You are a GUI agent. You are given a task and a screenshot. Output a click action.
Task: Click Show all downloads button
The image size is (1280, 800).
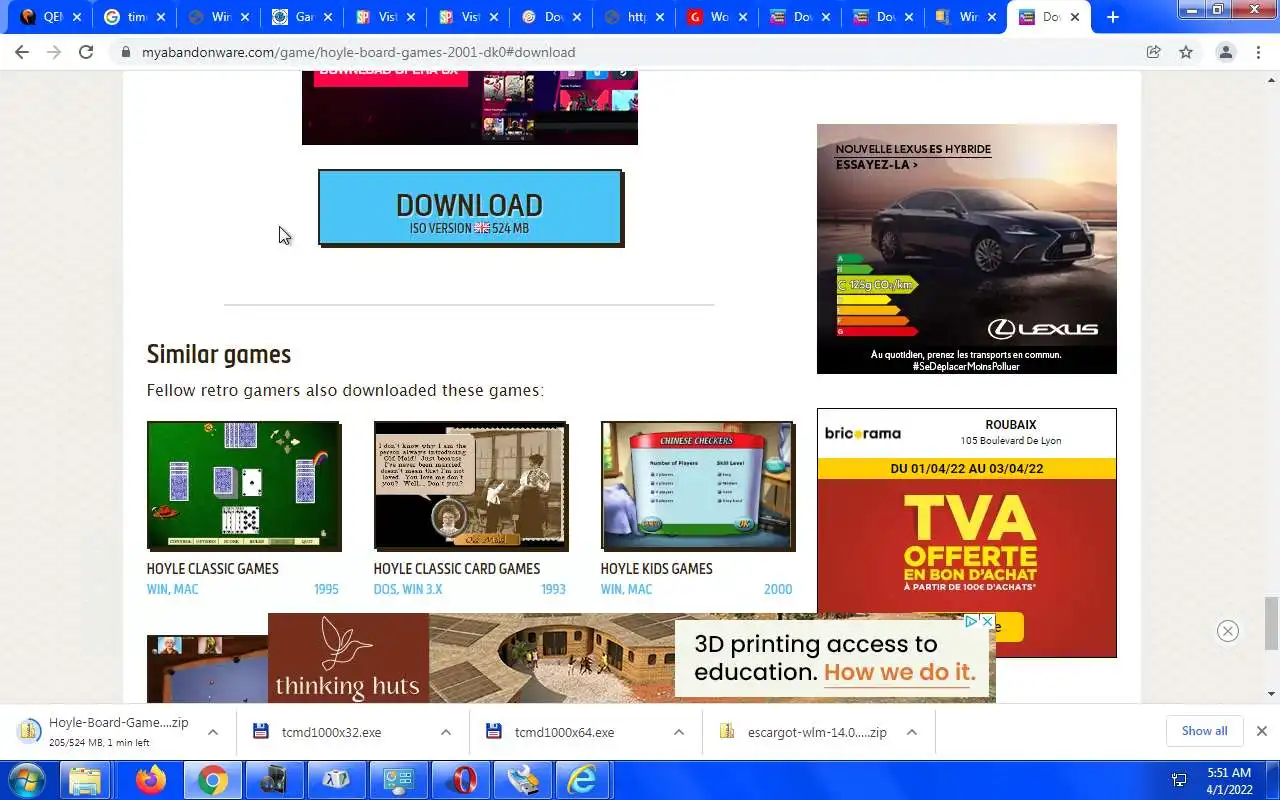[1204, 731]
